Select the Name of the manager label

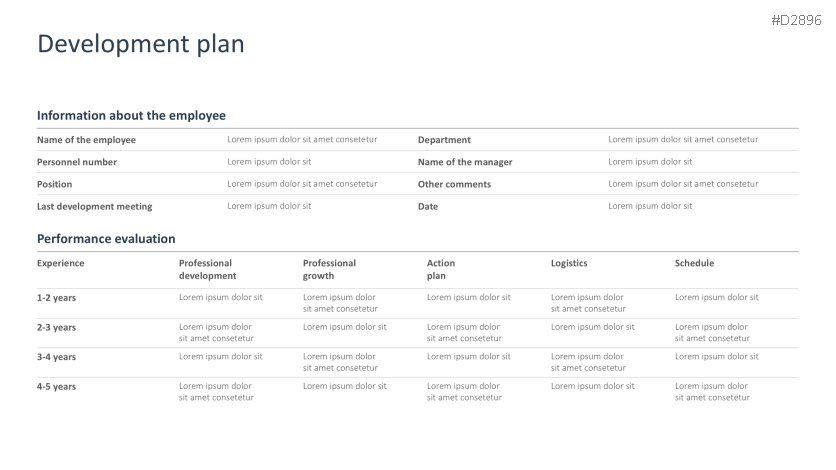coord(465,162)
